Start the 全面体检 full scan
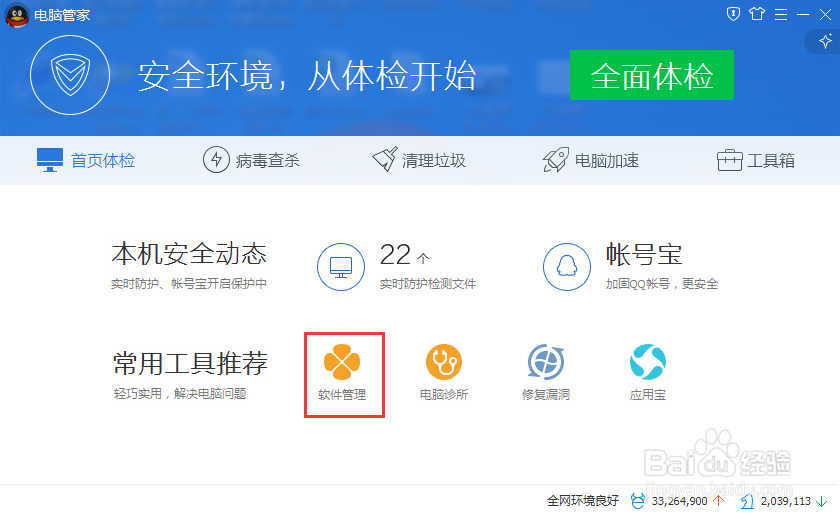Image resolution: width=840 pixels, height=519 pixels. (651, 75)
